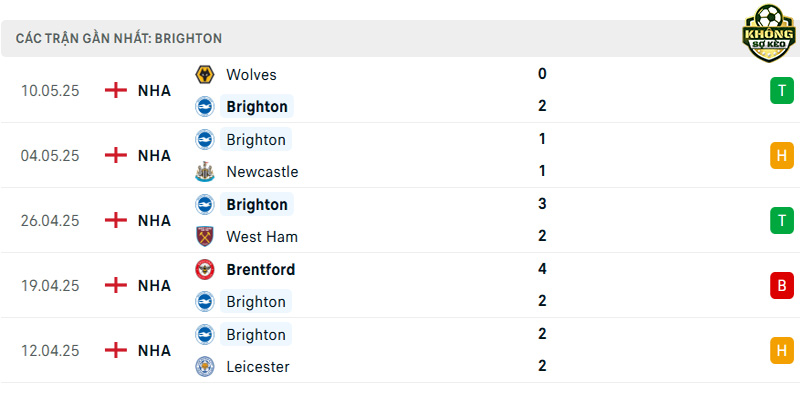Image resolution: width=800 pixels, height=400 pixels.
Task: Select the green T badge for Wolves match
Action: click(782, 90)
